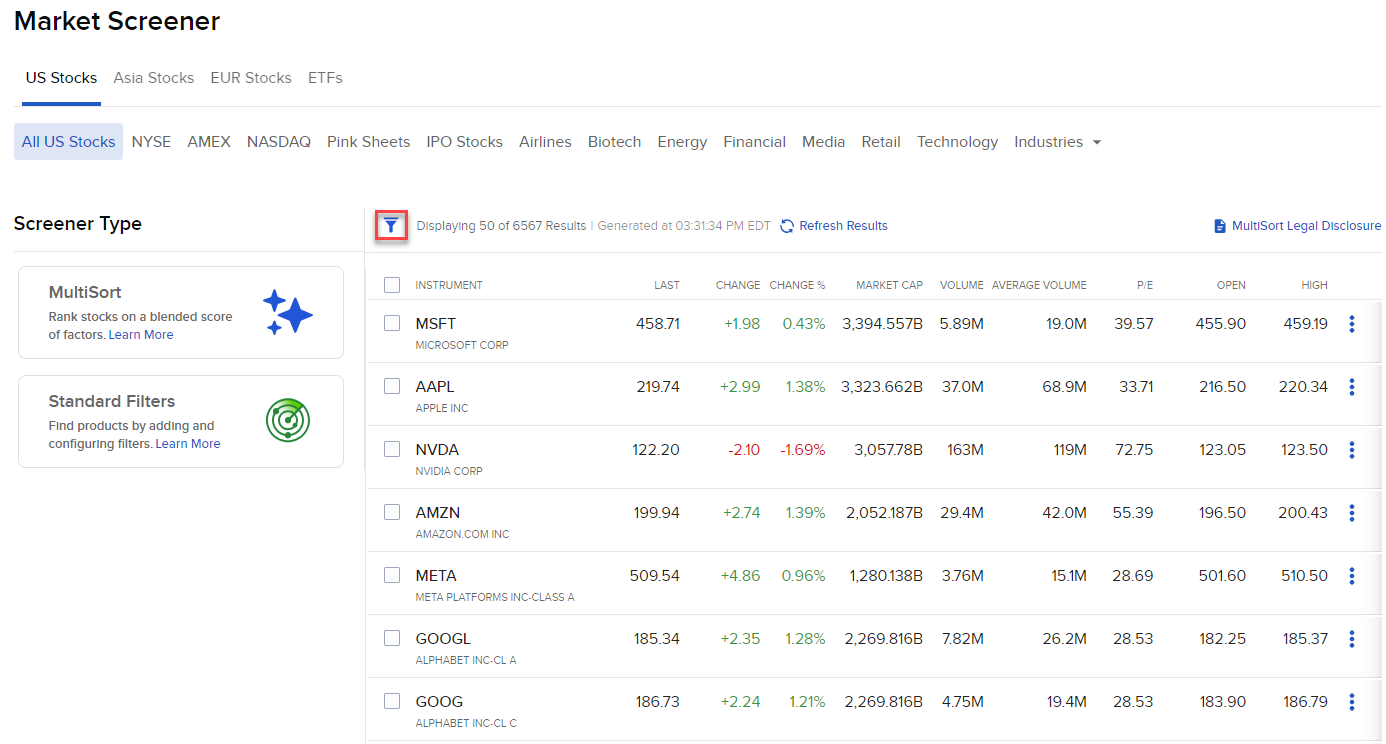1386x744 pixels.
Task: Check the select-all checkbox in table header
Action: (x=391, y=284)
